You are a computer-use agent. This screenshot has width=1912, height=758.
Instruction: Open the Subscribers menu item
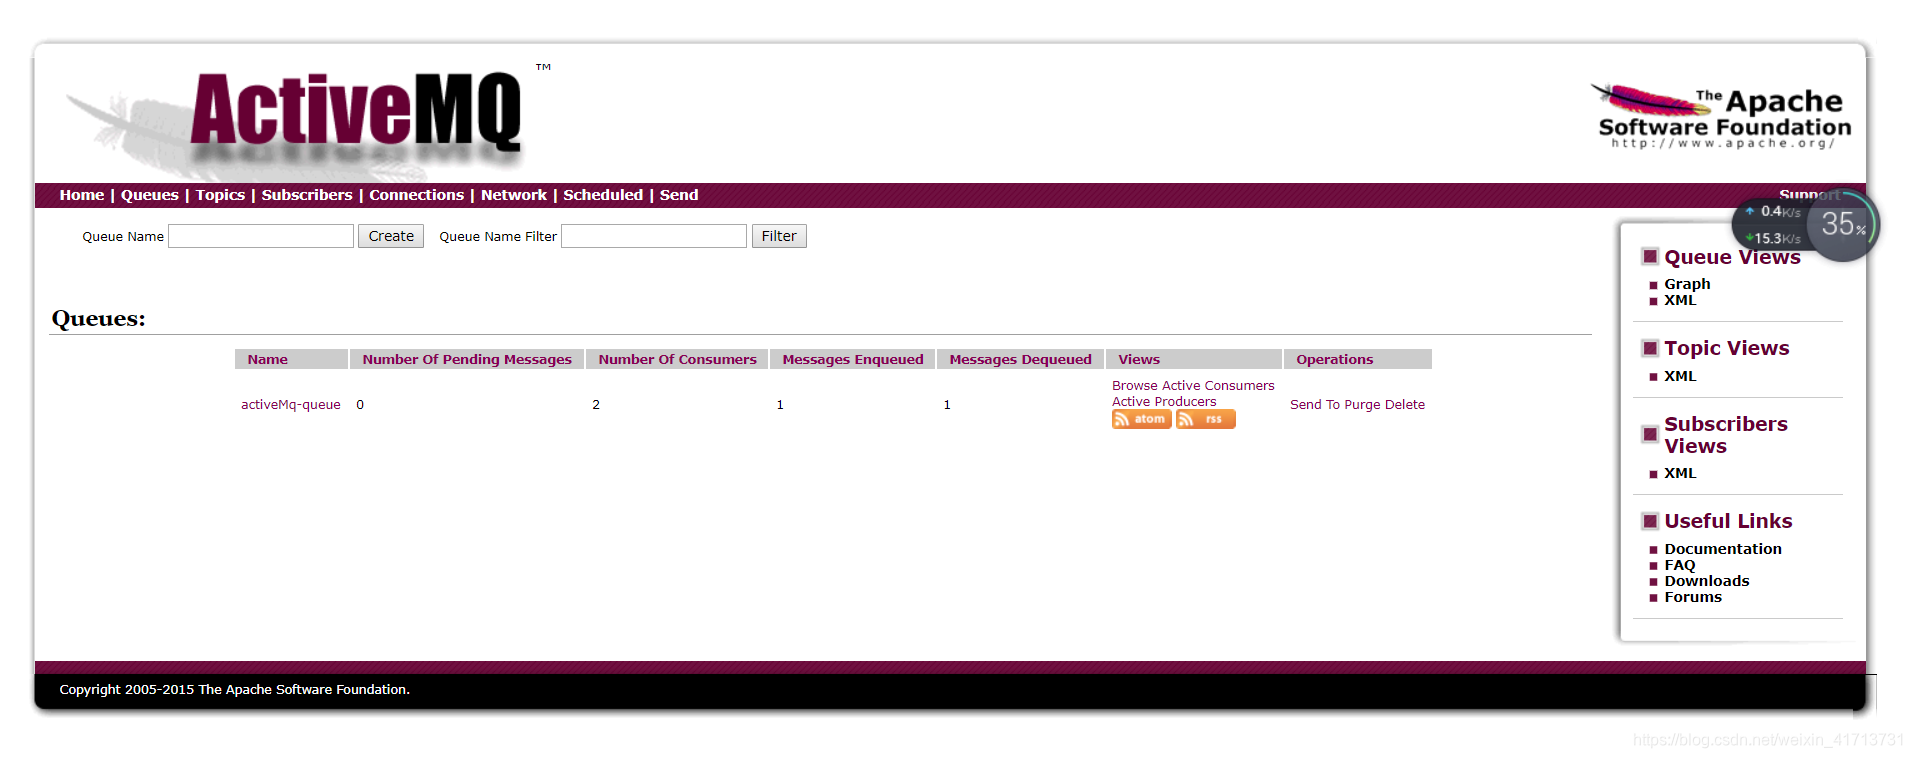click(307, 195)
